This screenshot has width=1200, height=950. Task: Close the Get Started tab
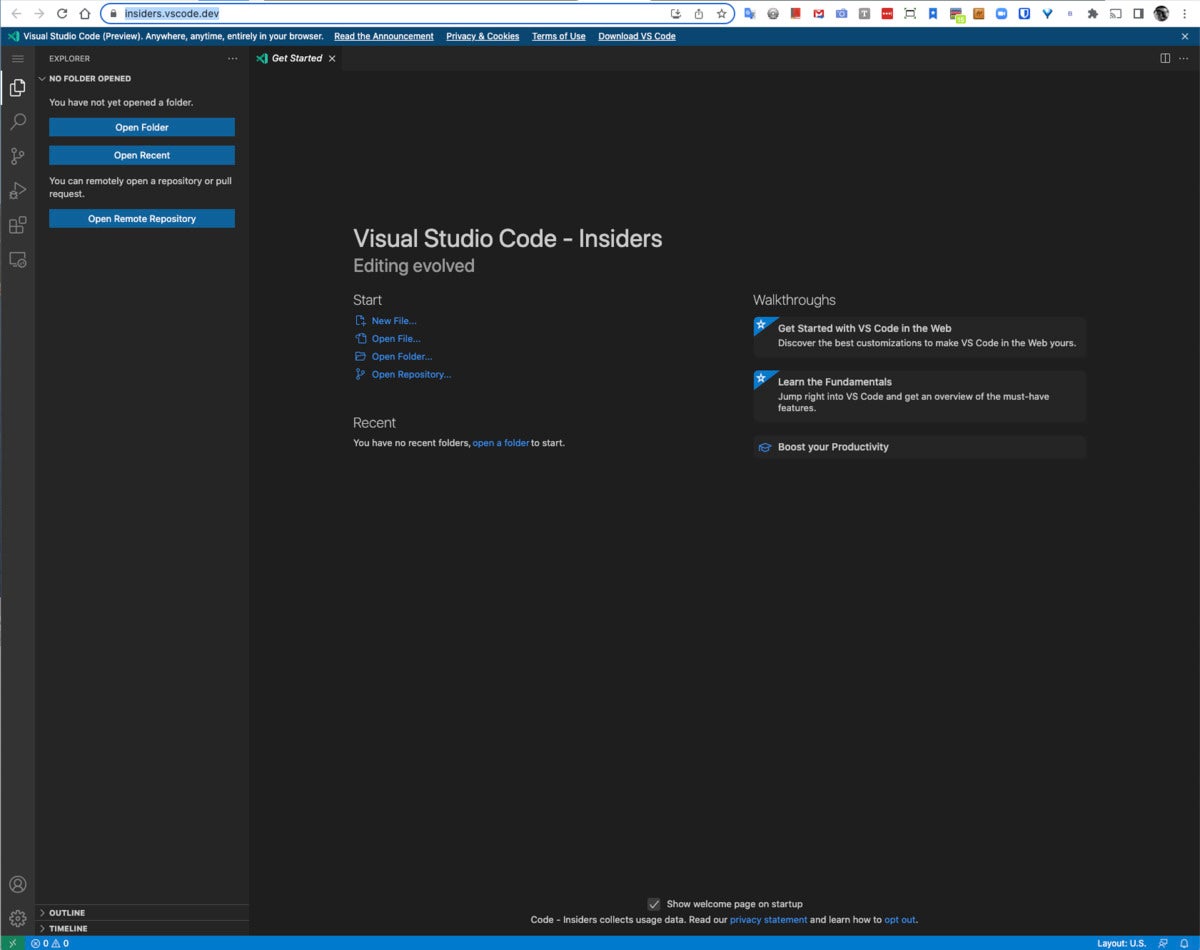(332, 58)
